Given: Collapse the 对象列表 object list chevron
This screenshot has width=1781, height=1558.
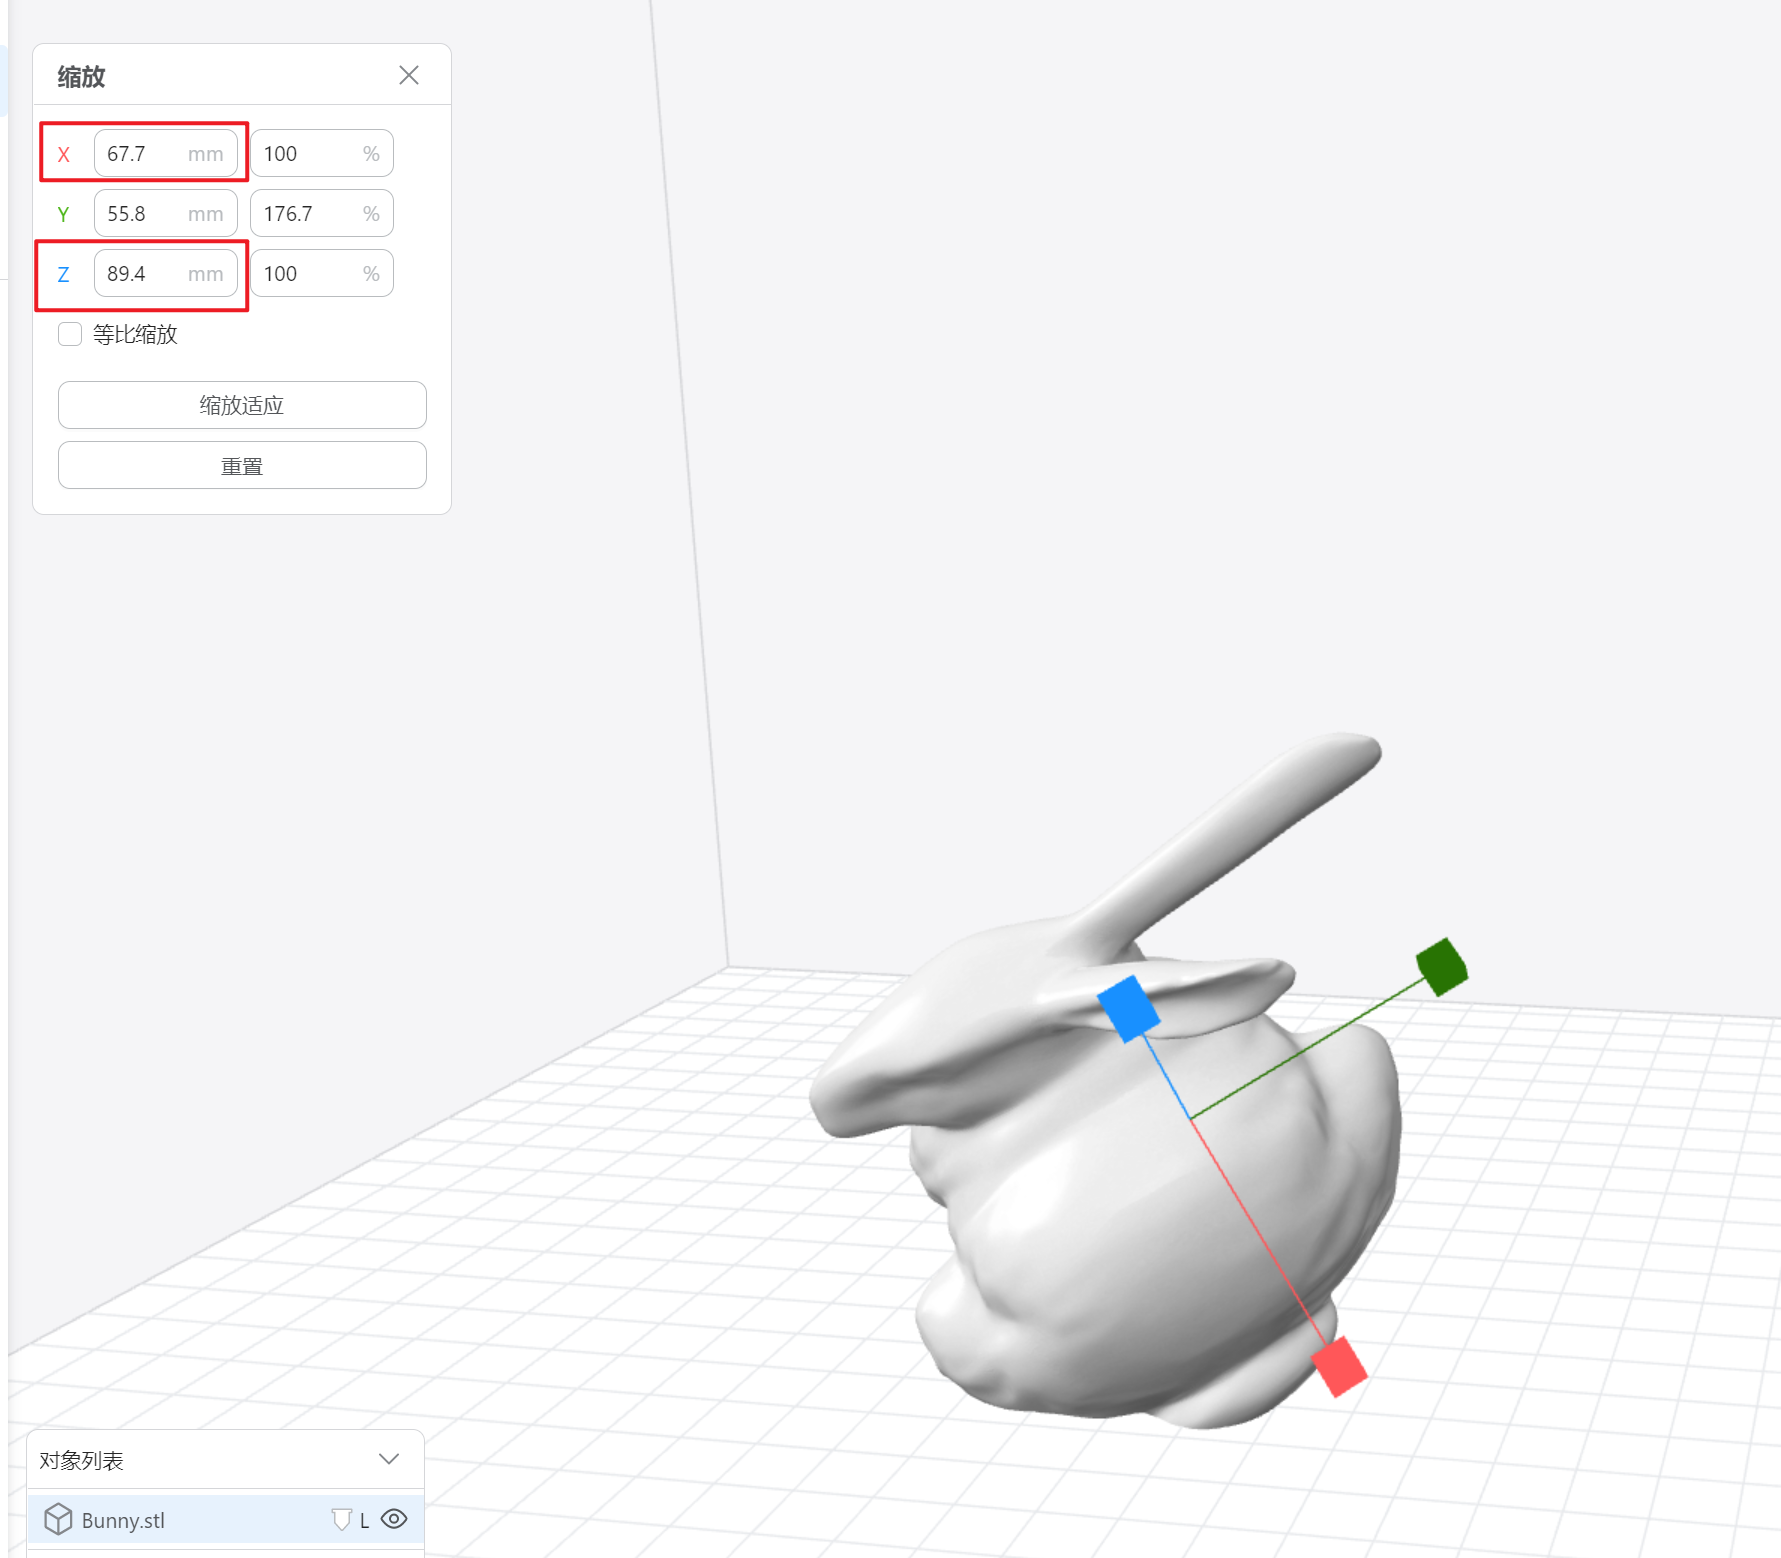Looking at the screenshot, I should pos(389,1459).
